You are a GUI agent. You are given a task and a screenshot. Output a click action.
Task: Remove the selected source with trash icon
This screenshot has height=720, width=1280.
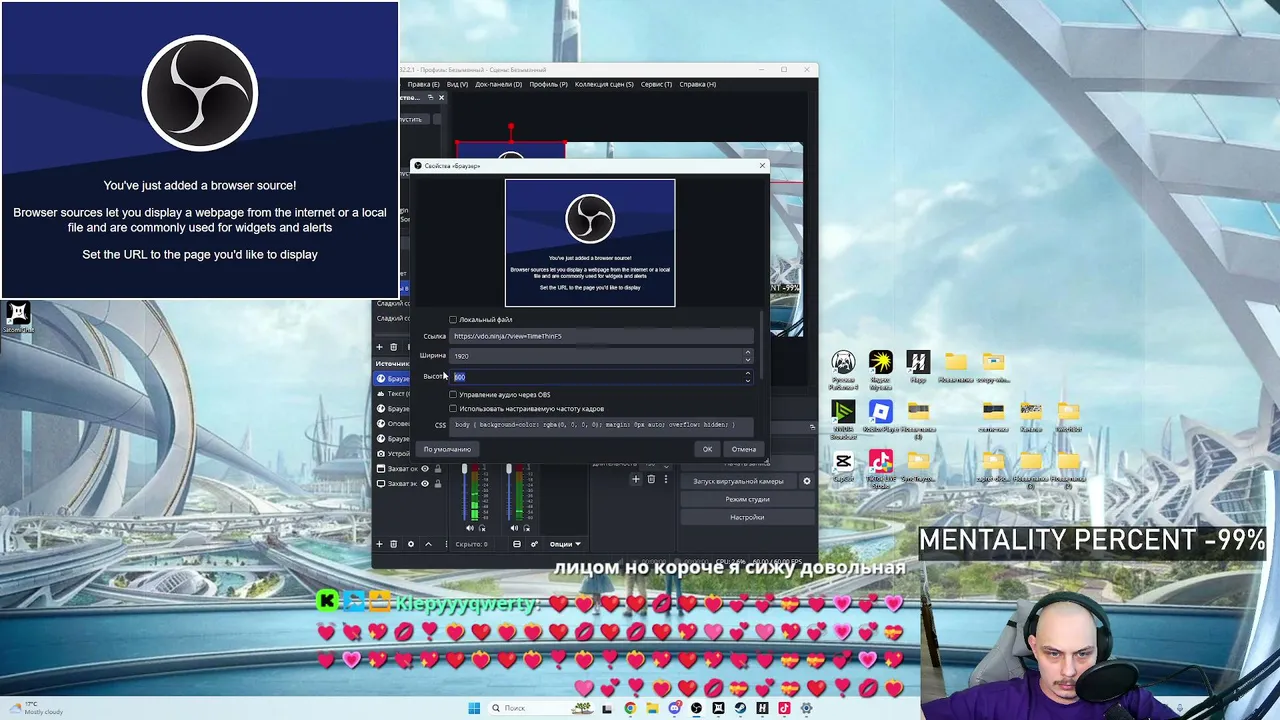tap(394, 544)
